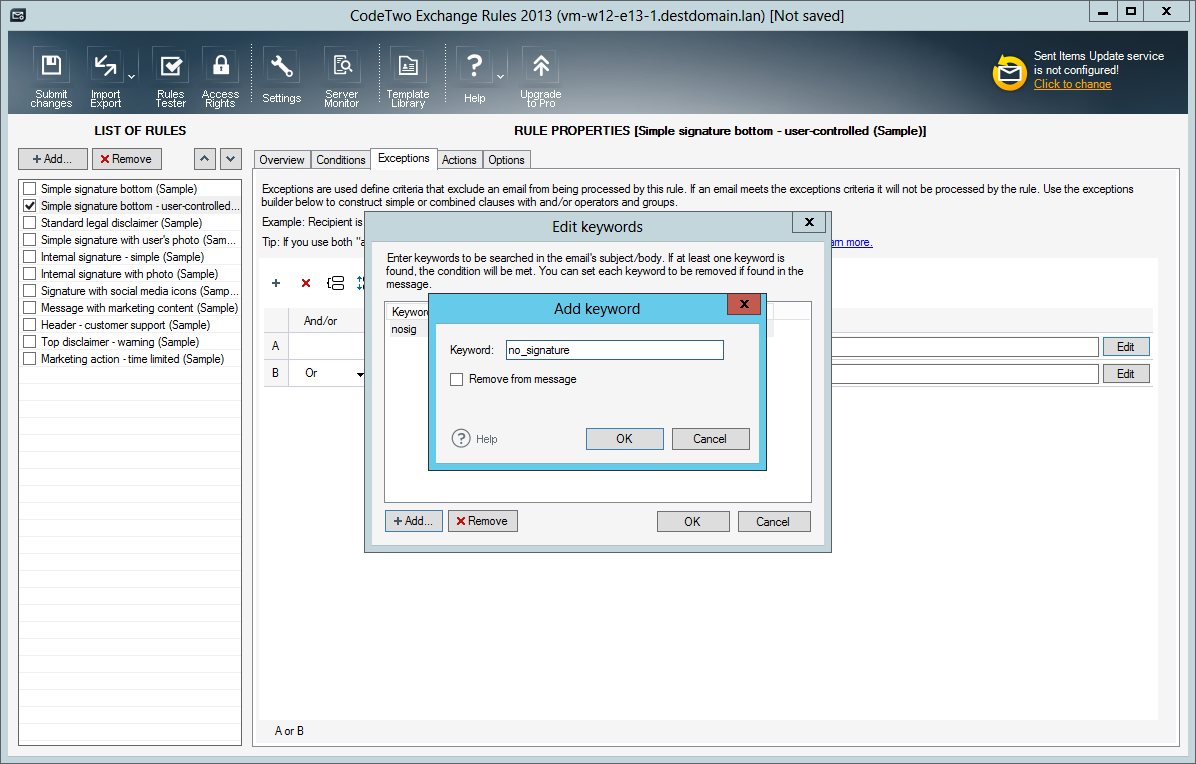Click OK in Edit keywords dialog
This screenshot has width=1196, height=764.
click(x=692, y=522)
